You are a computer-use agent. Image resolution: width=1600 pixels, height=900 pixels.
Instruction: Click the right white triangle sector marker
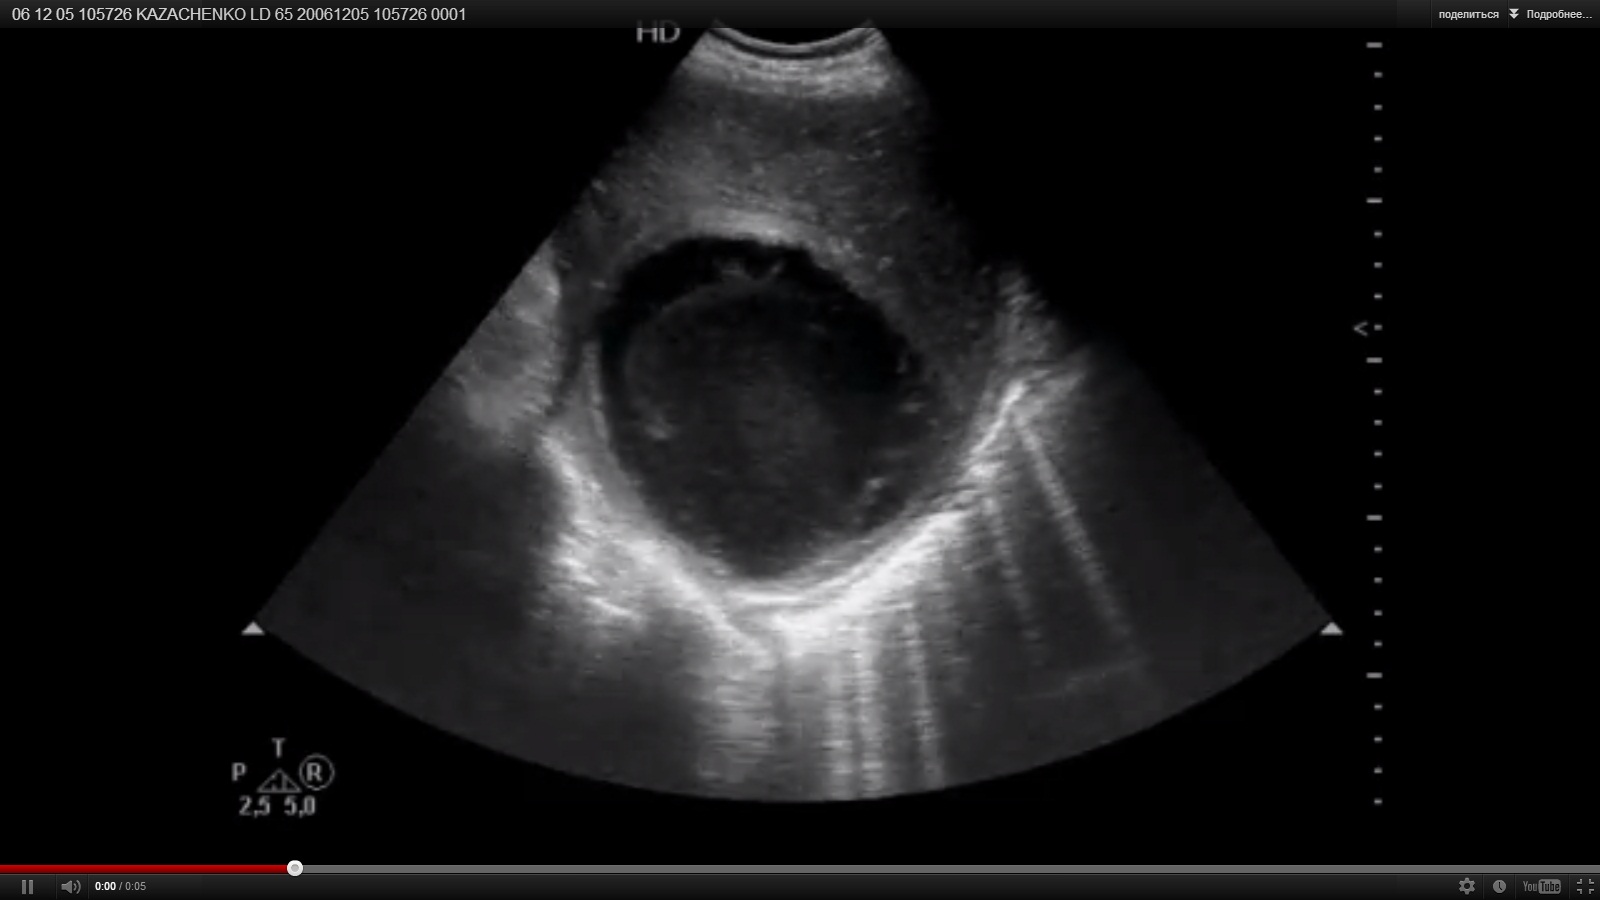click(1331, 629)
